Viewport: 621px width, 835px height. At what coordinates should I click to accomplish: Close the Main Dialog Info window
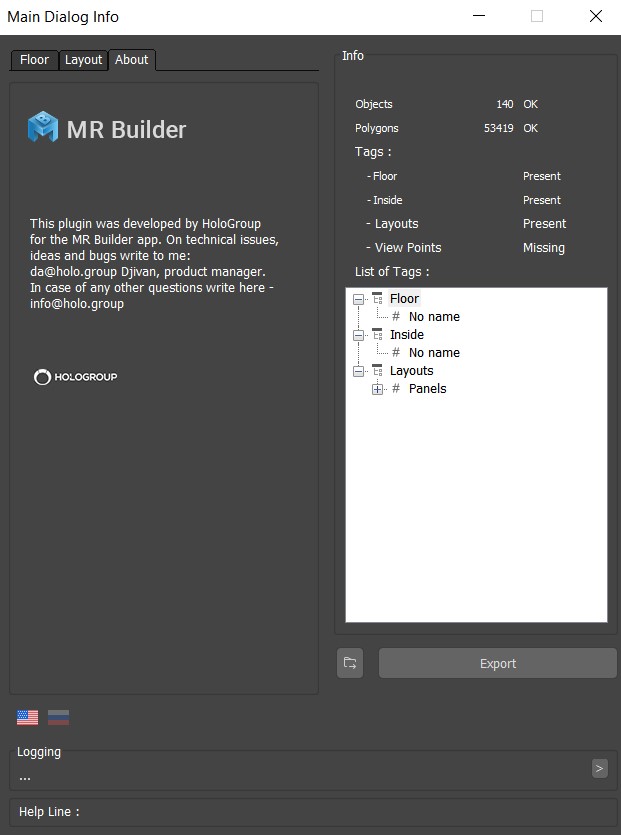point(596,17)
